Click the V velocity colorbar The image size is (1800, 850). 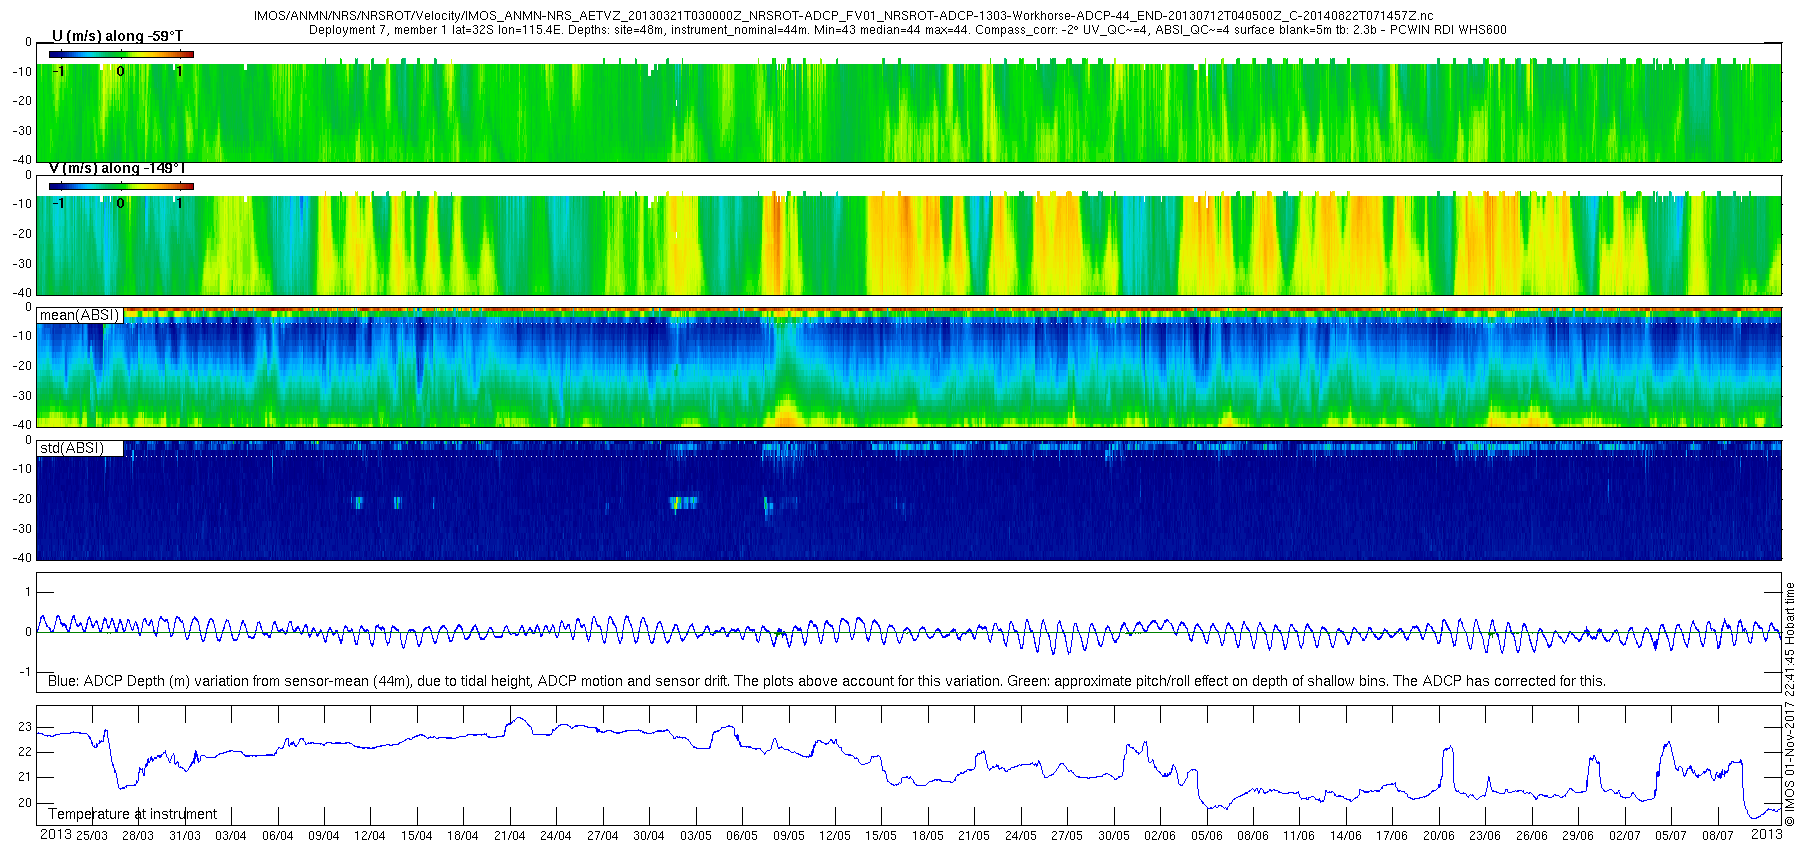pyautogui.click(x=121, y=186)
